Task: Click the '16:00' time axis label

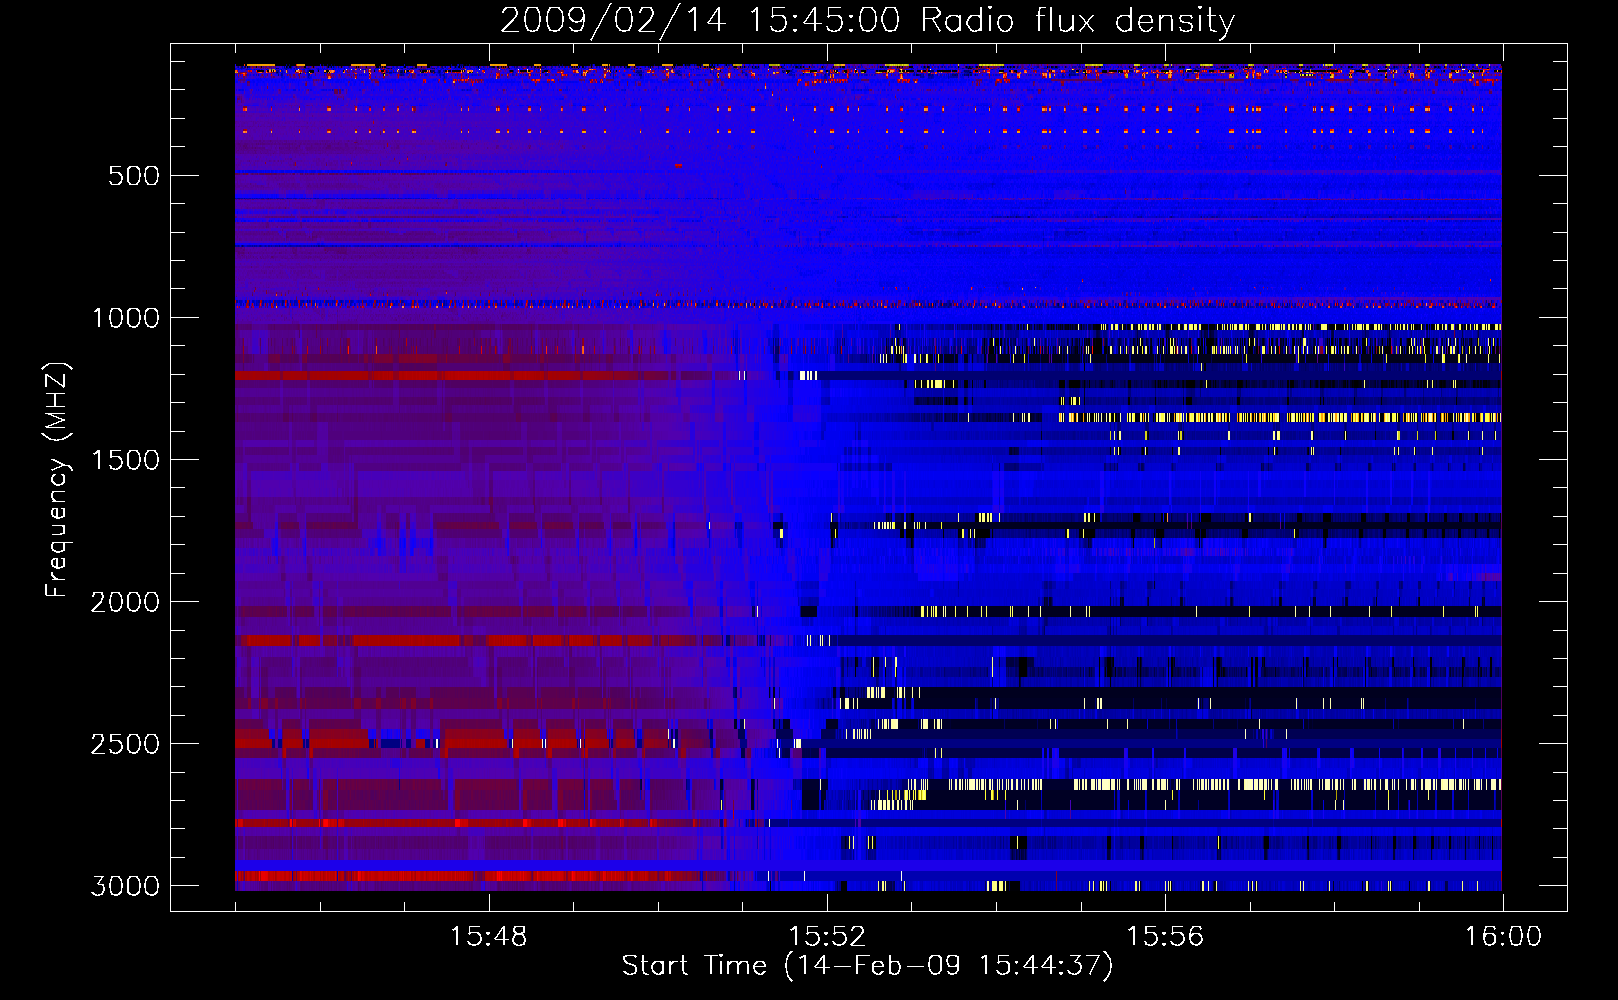Action: [x=1503, y=937]
